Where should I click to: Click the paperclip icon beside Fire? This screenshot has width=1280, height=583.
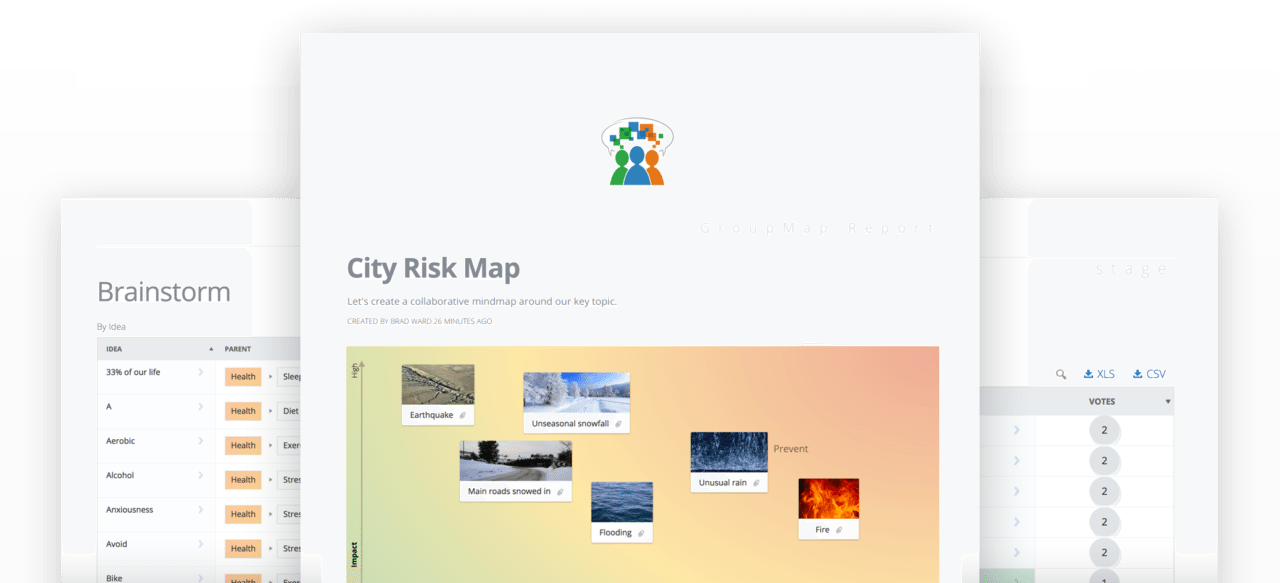point(838,529)
